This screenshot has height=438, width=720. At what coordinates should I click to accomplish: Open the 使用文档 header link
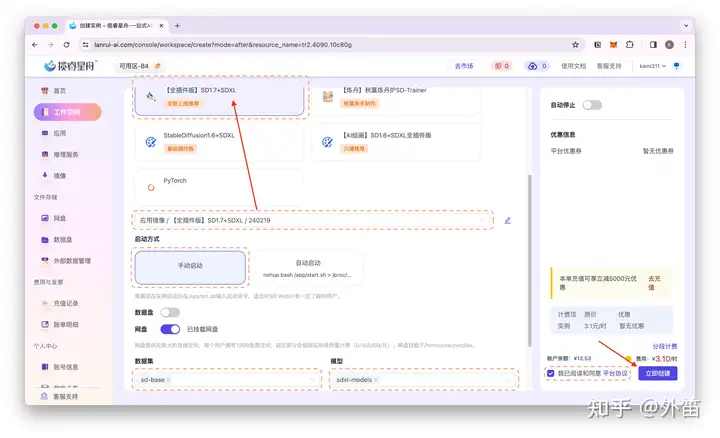pyautogui.click(x=573, y=66)
